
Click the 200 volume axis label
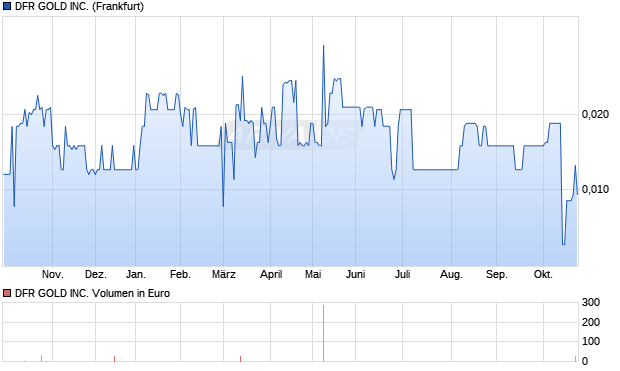coord(591,322)
